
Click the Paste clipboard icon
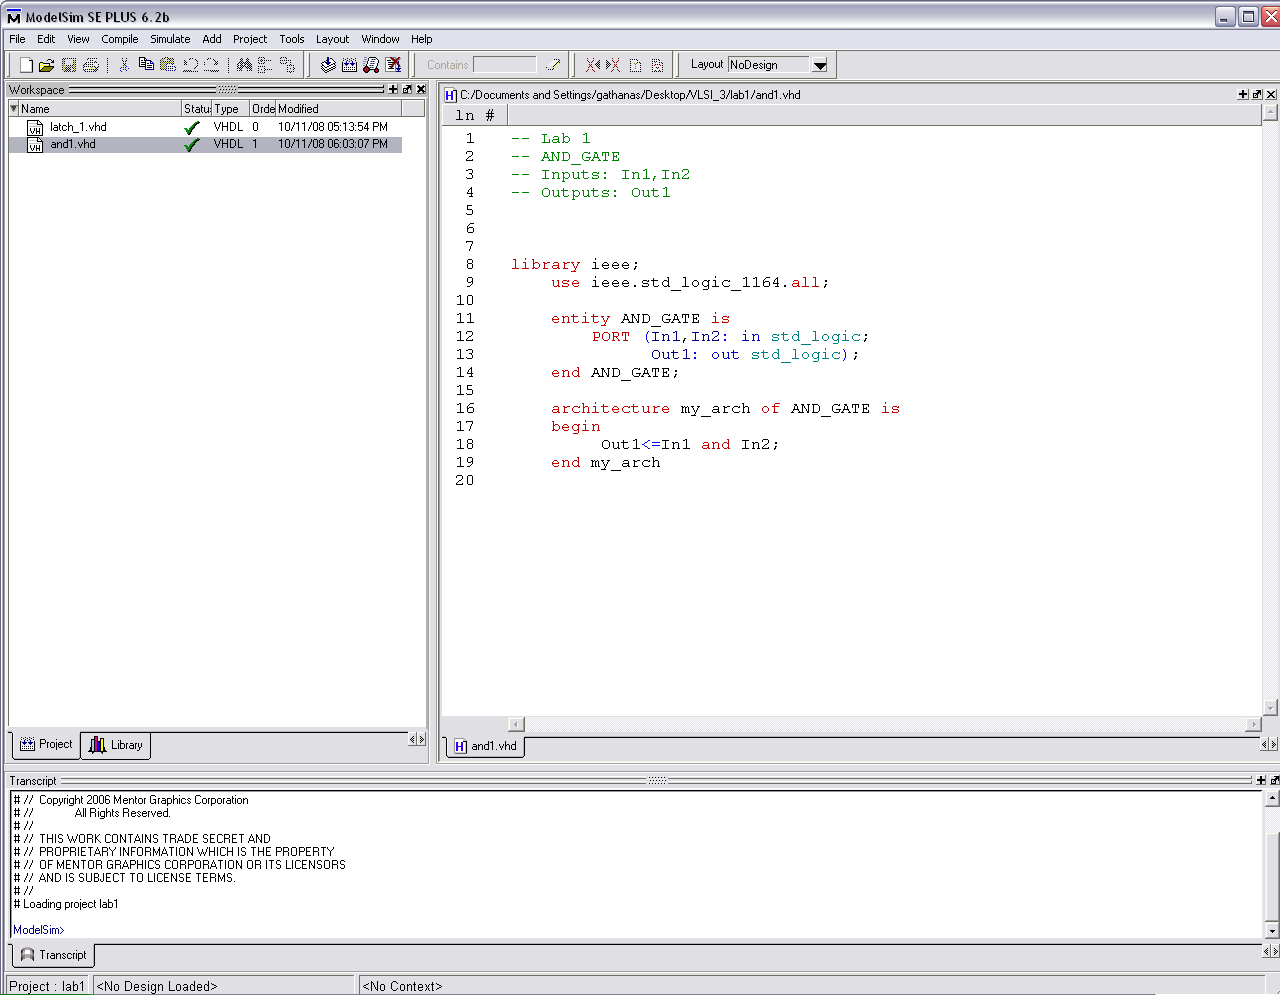(x=167, y=65)
